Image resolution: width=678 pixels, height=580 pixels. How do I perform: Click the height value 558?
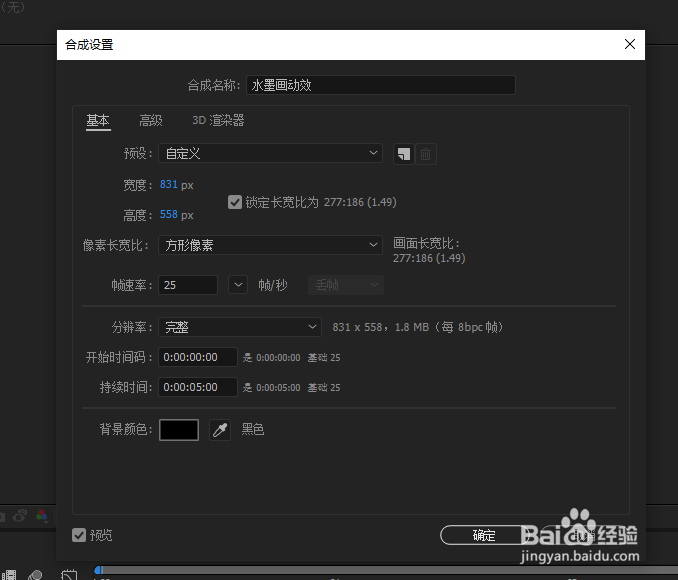point(169,215)
